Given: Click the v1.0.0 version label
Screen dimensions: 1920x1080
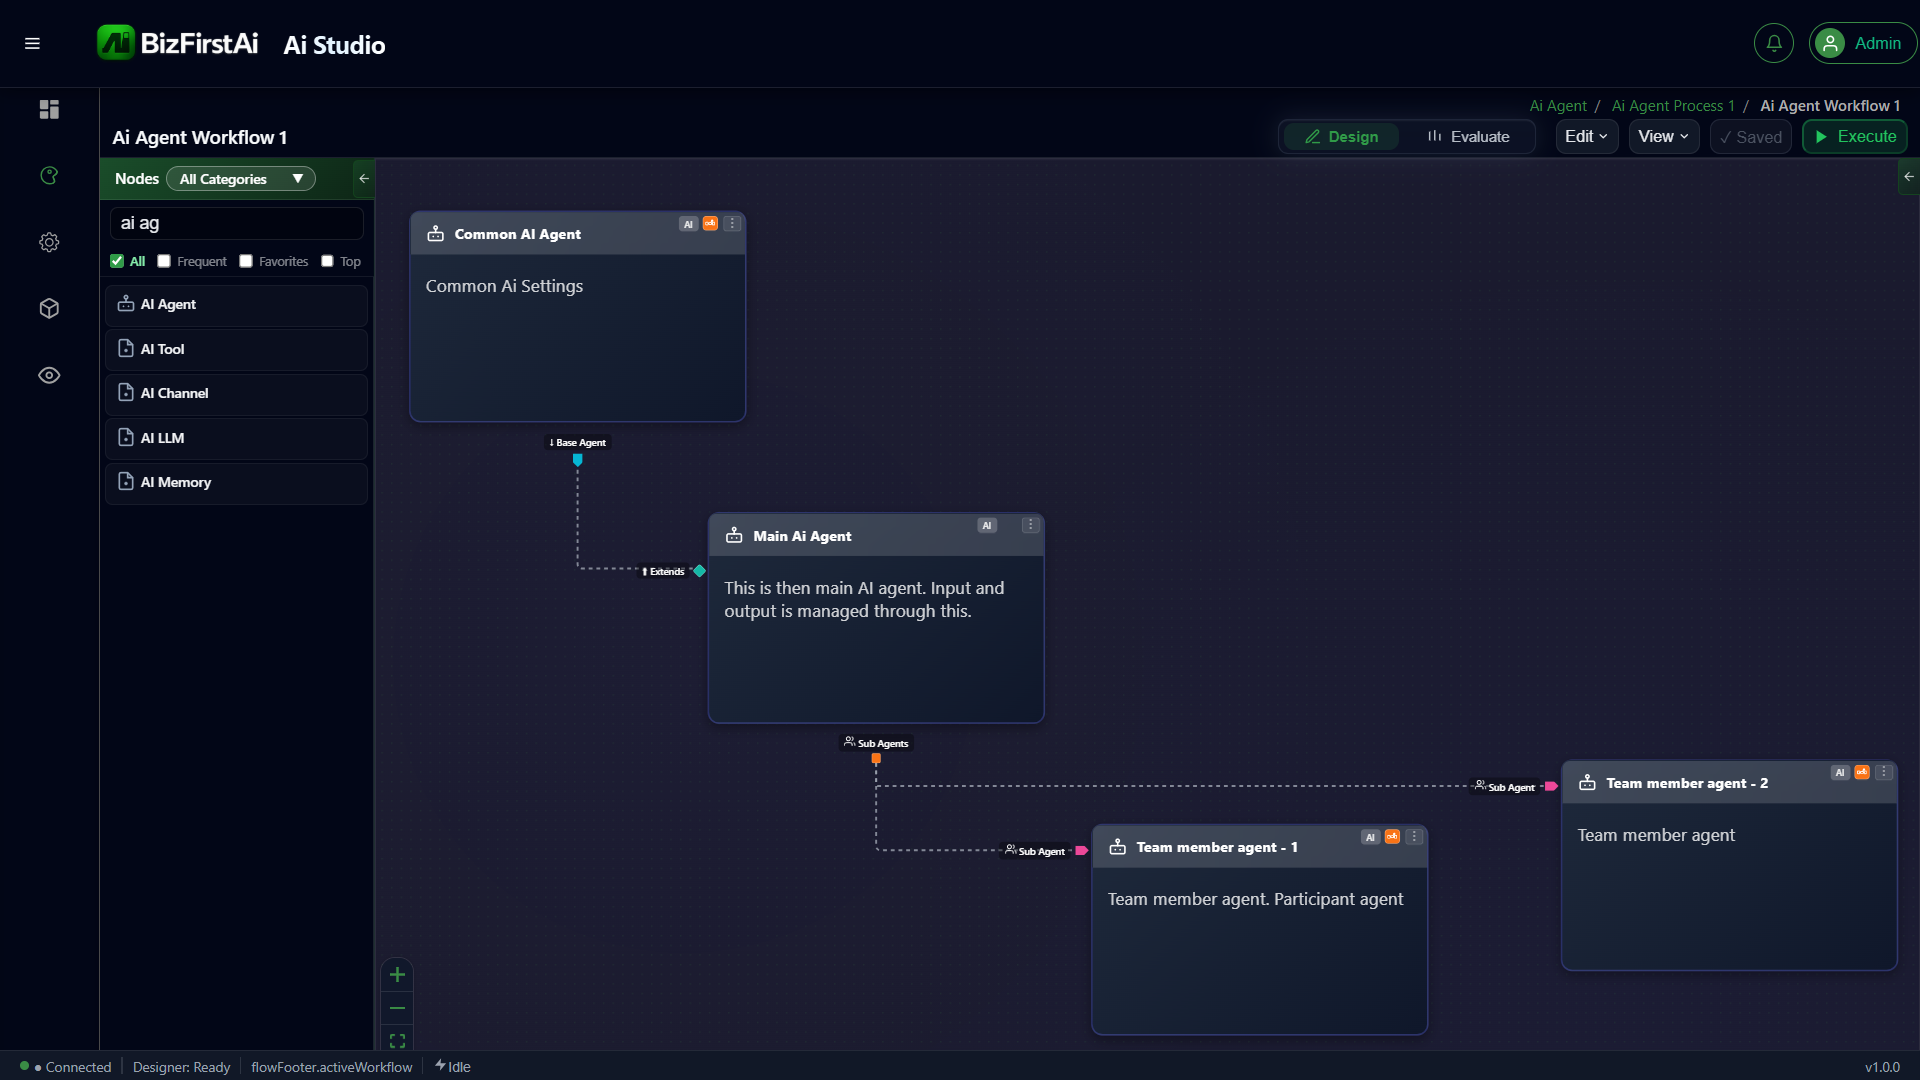Looking at the screenshot, I should point(1882,1067).
